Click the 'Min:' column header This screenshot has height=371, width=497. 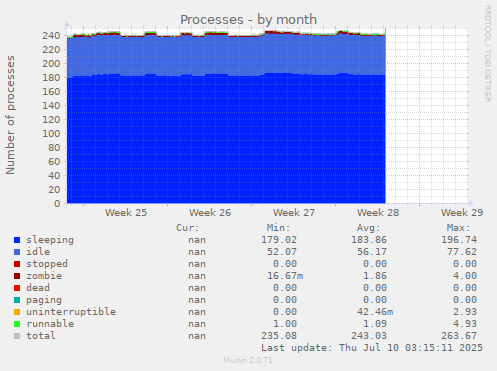pyautogui.click(x=278, y=228)
